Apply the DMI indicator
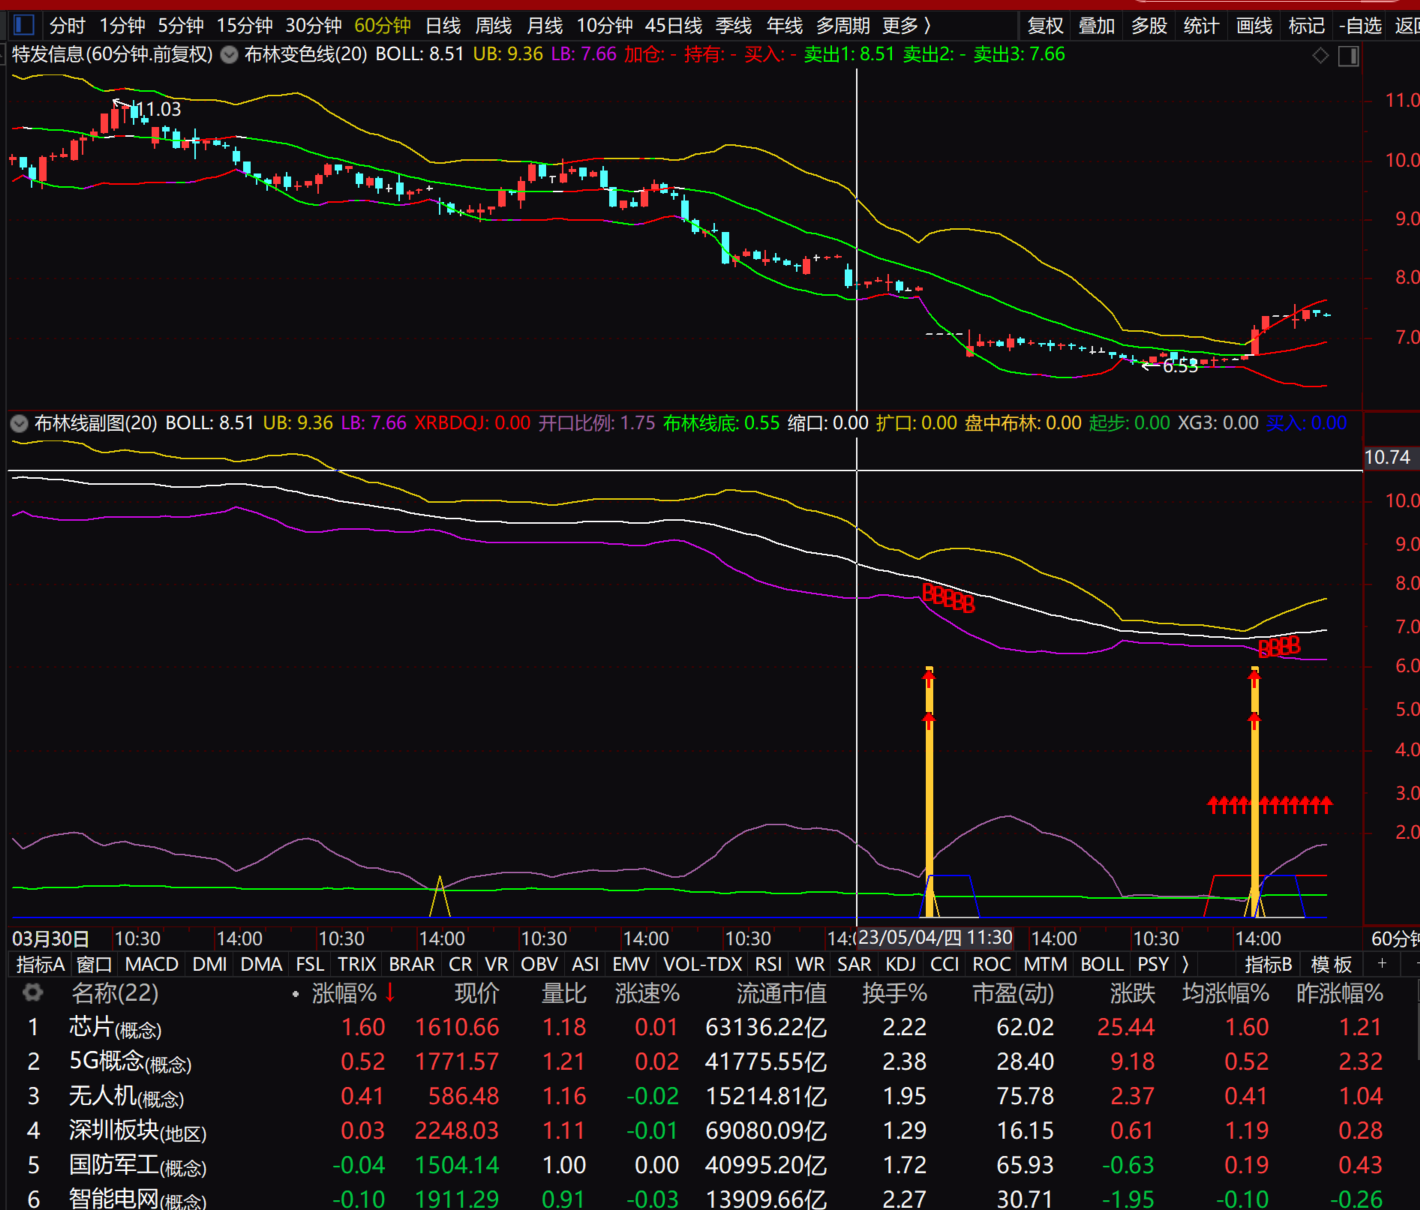Viewport: 1420px width, 1210px height. [209, 964]
